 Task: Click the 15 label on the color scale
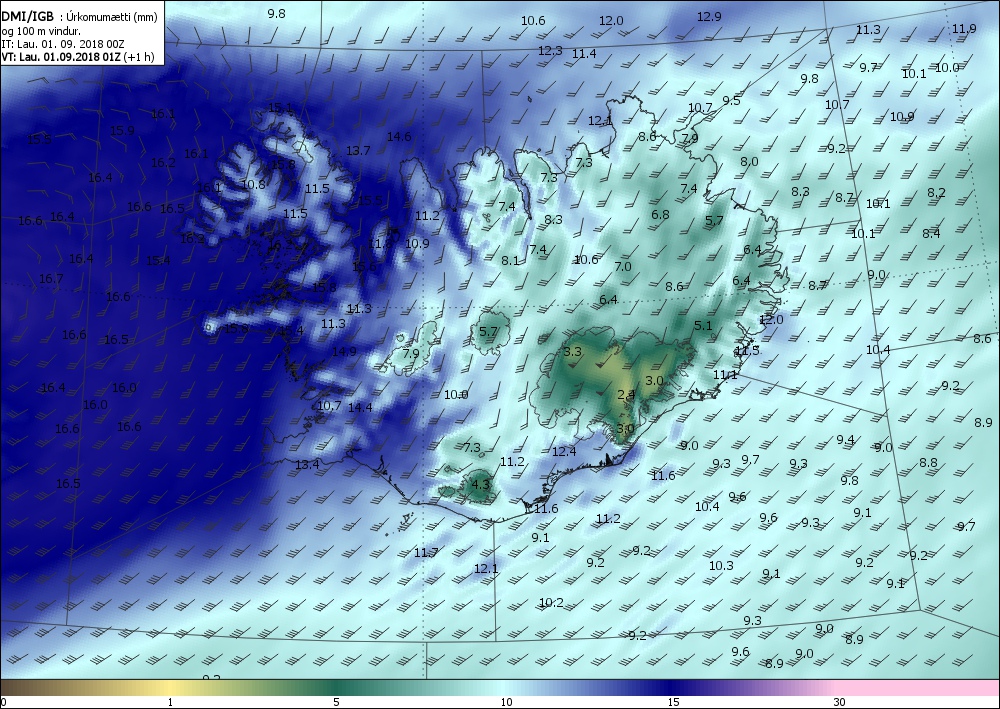point(673,702)
